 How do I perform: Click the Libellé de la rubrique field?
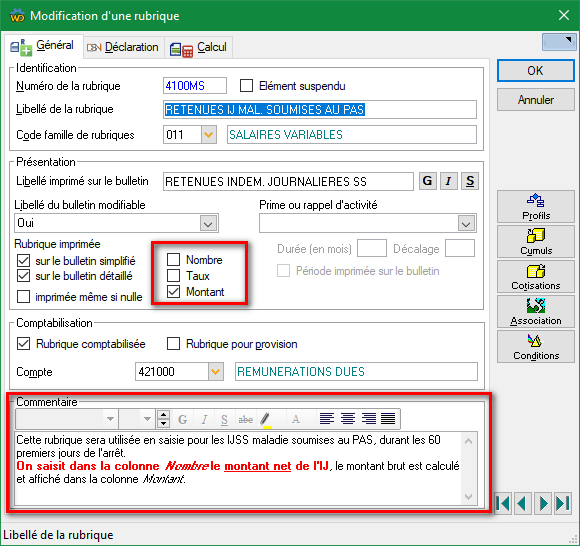[x=320, y=109]
